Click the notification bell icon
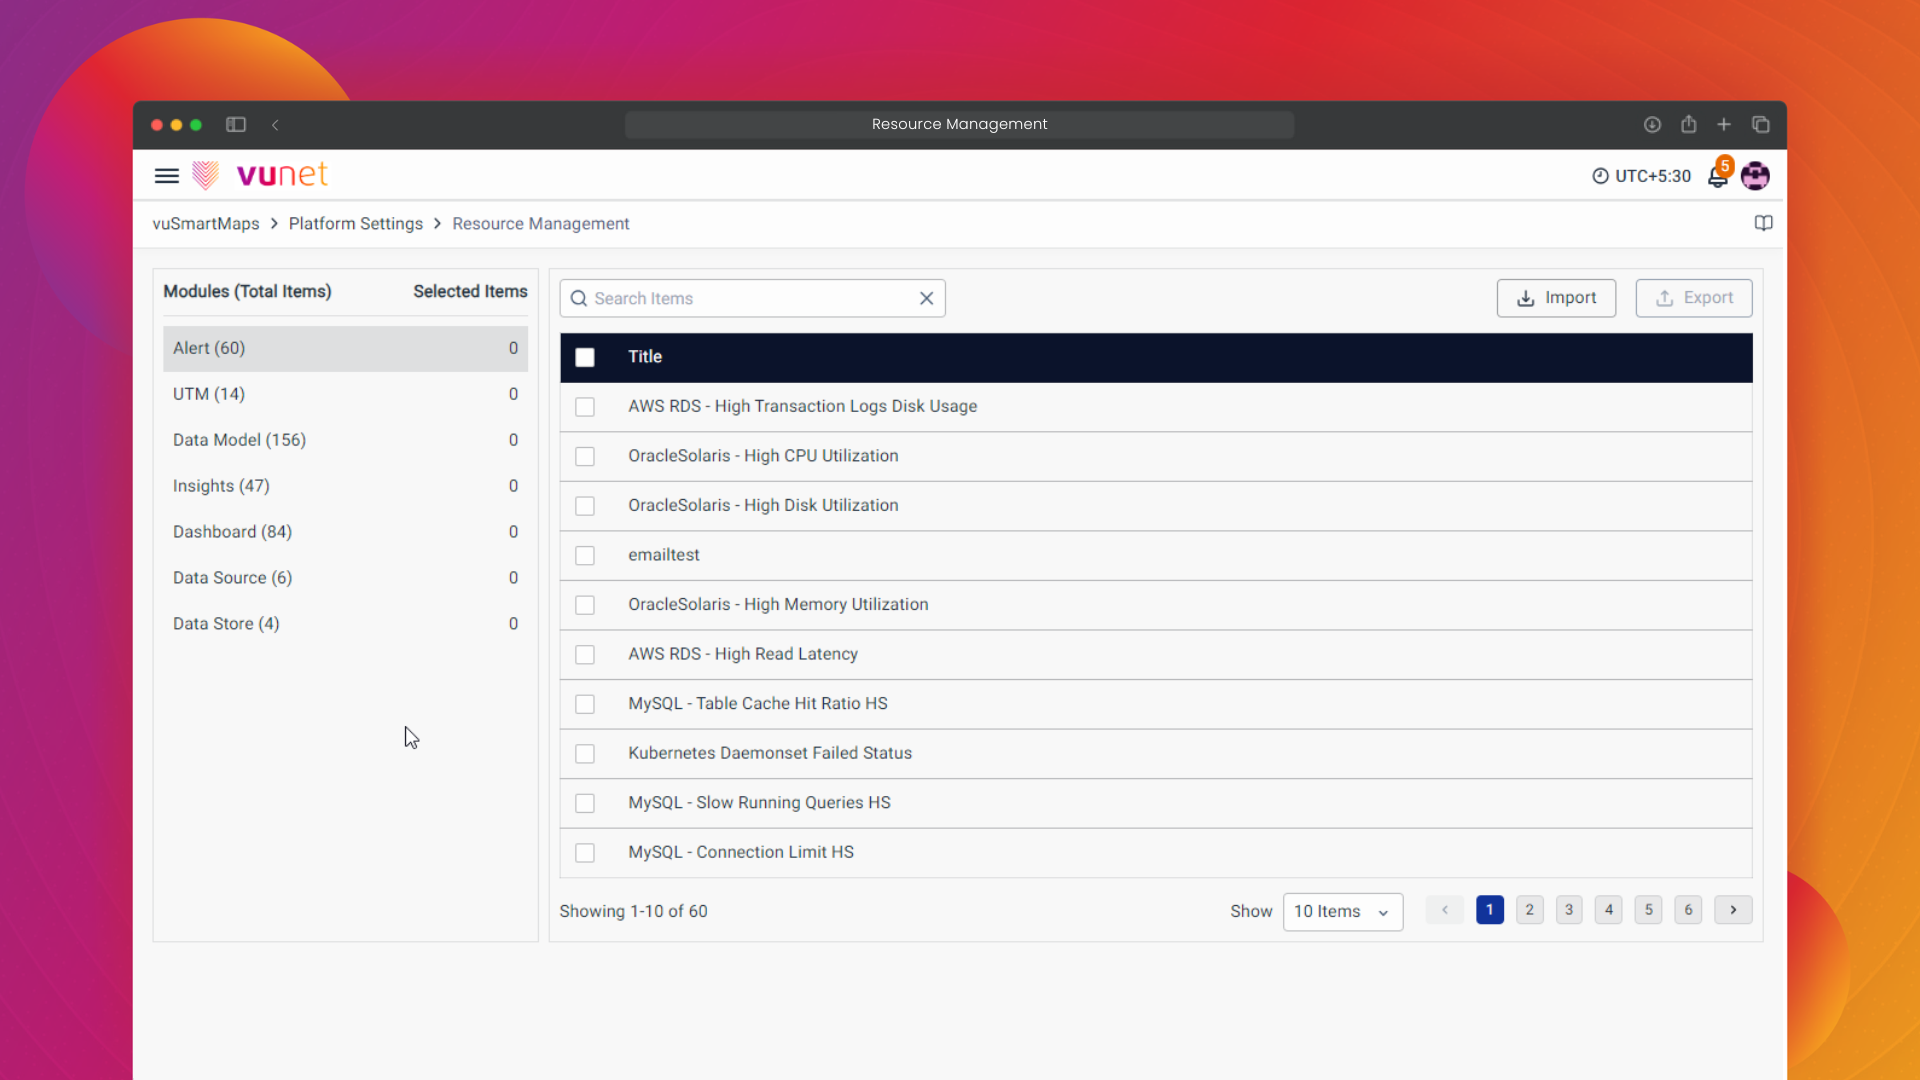Image resolution: width=1920 pixels, height=1080 pixels. click(x=1717, y=177)
